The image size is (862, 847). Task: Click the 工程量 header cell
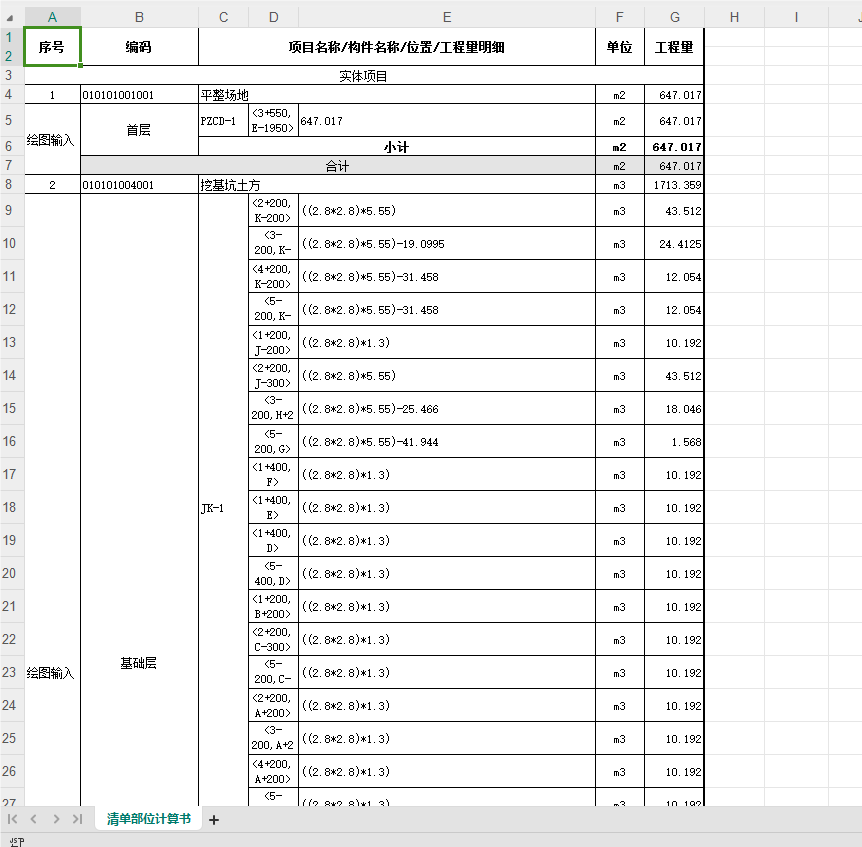coord(674,47)
